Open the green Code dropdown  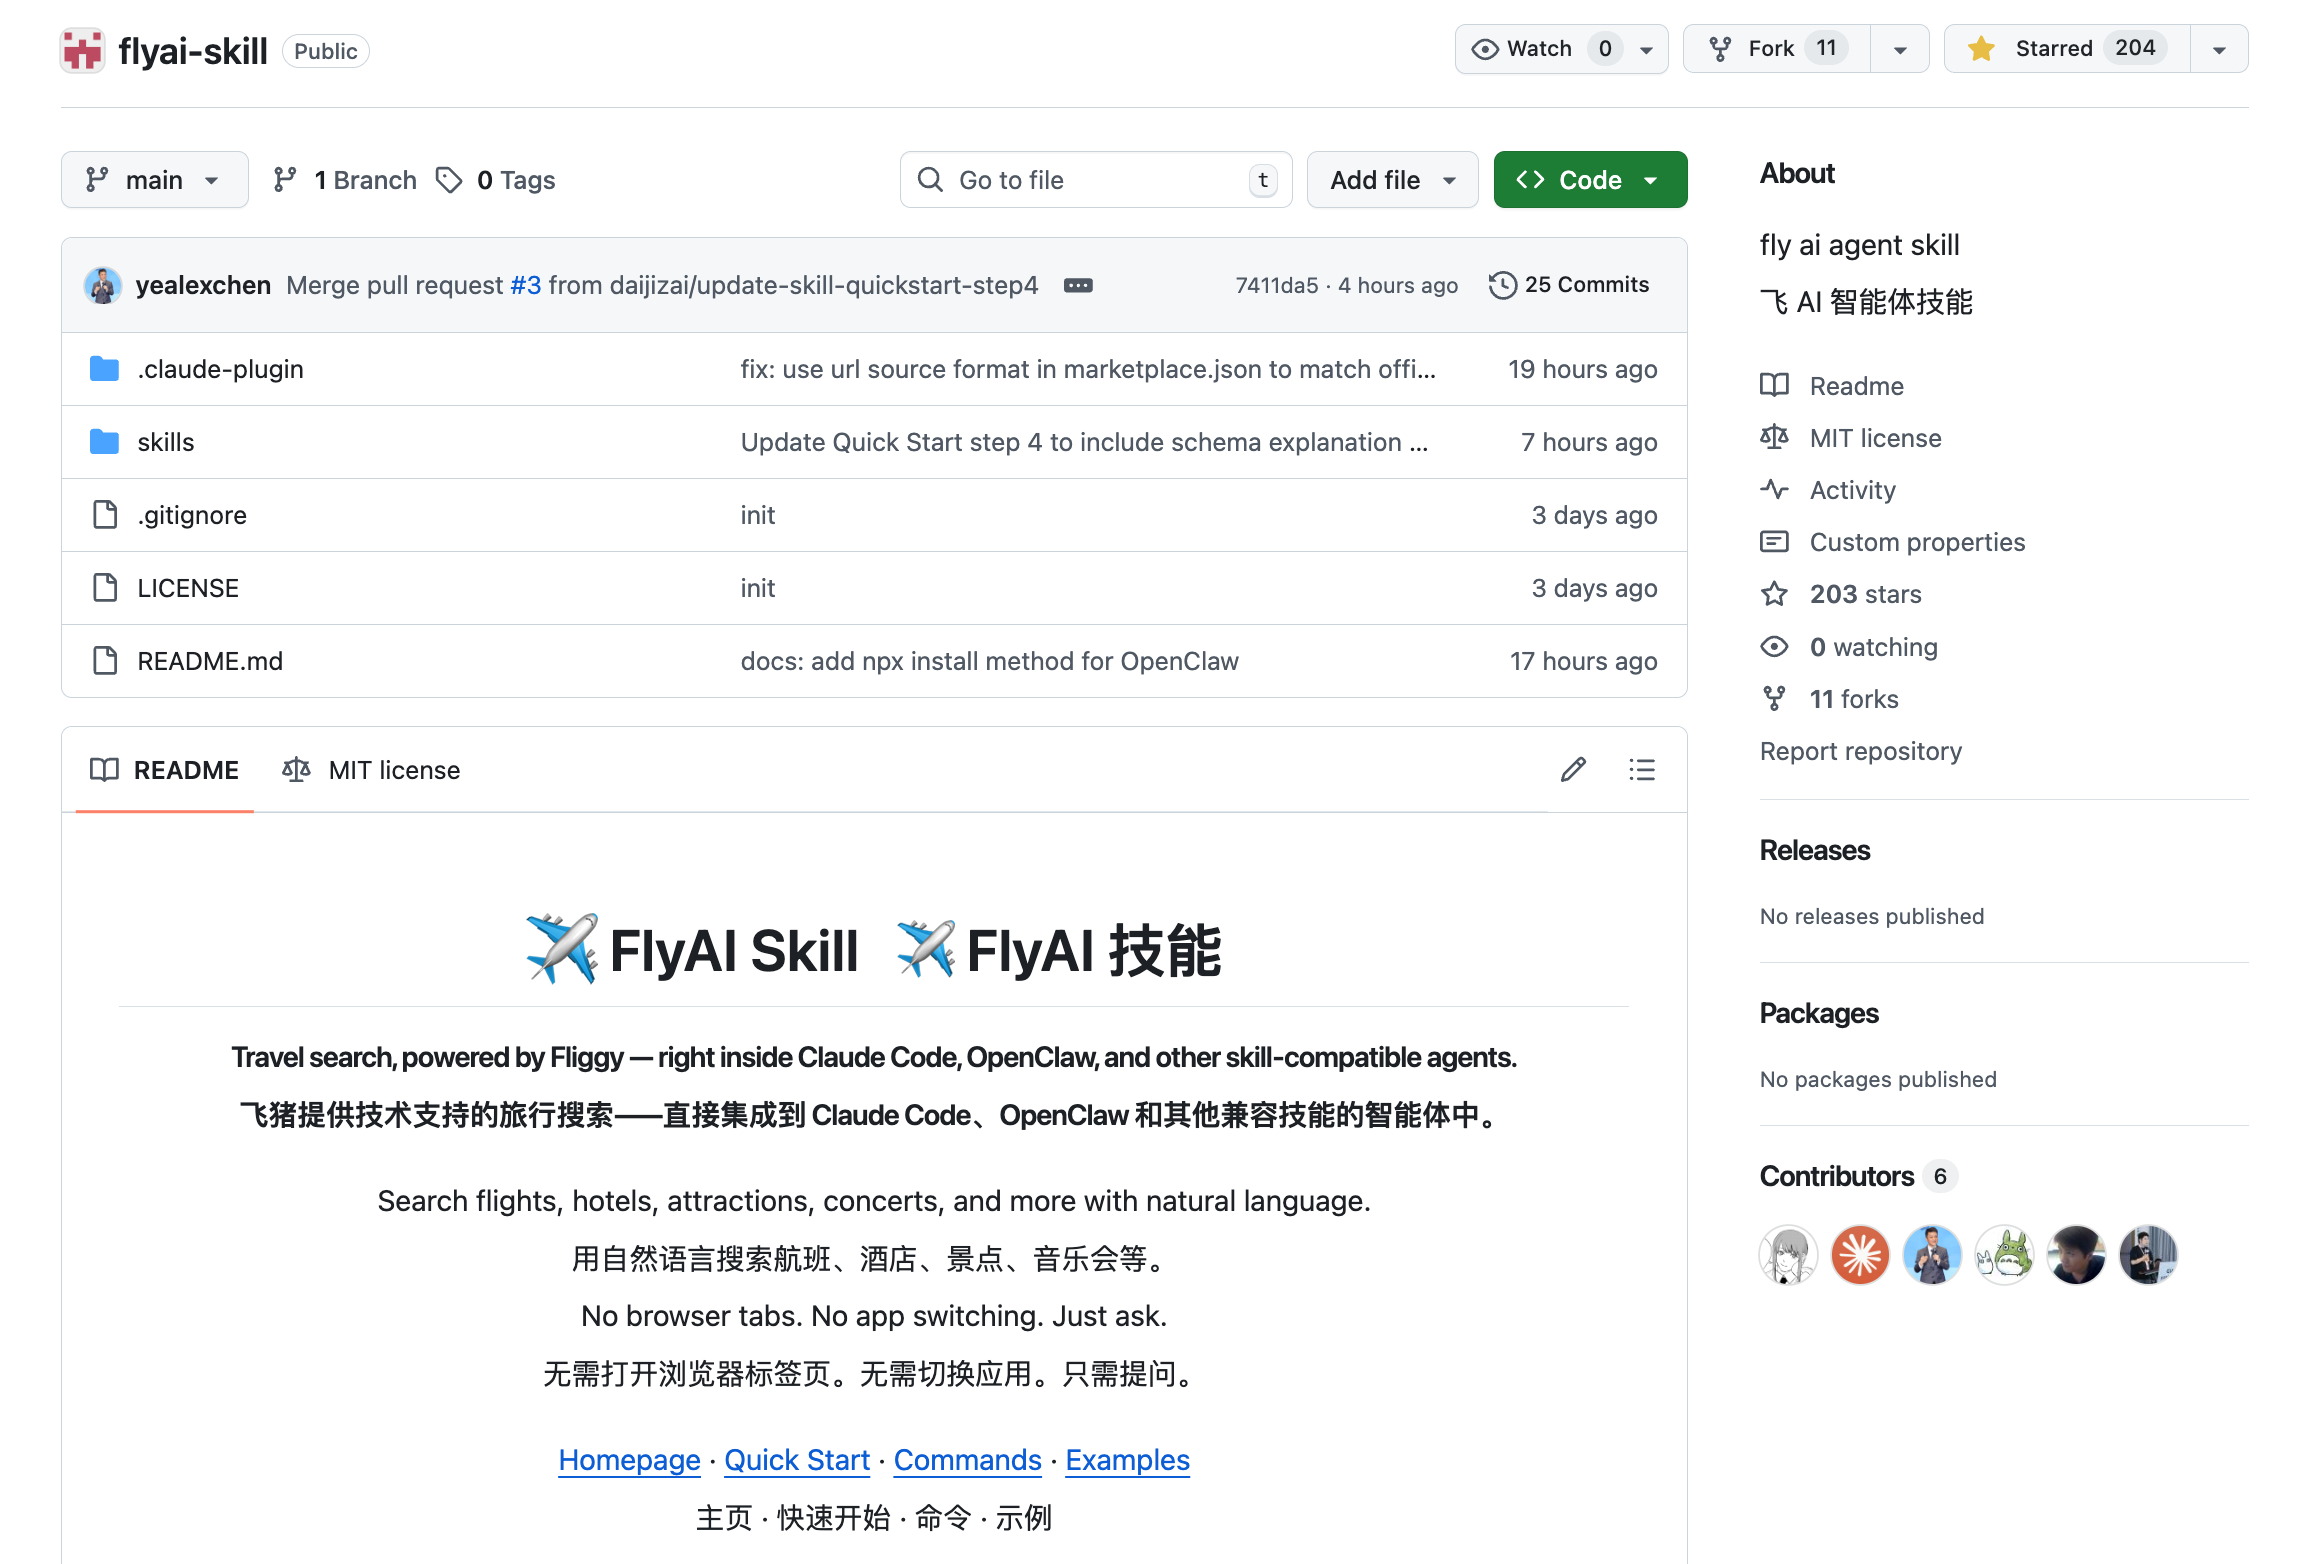pos(1589,180)
